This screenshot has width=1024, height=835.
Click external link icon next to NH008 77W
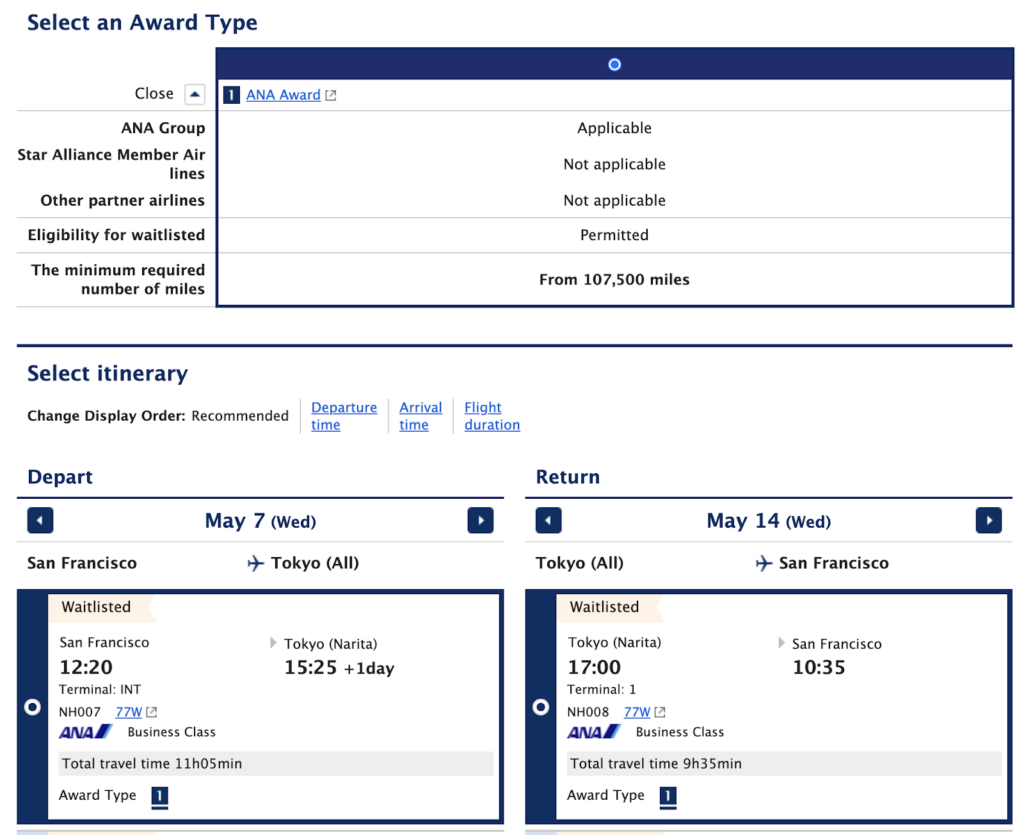point(660,712)
